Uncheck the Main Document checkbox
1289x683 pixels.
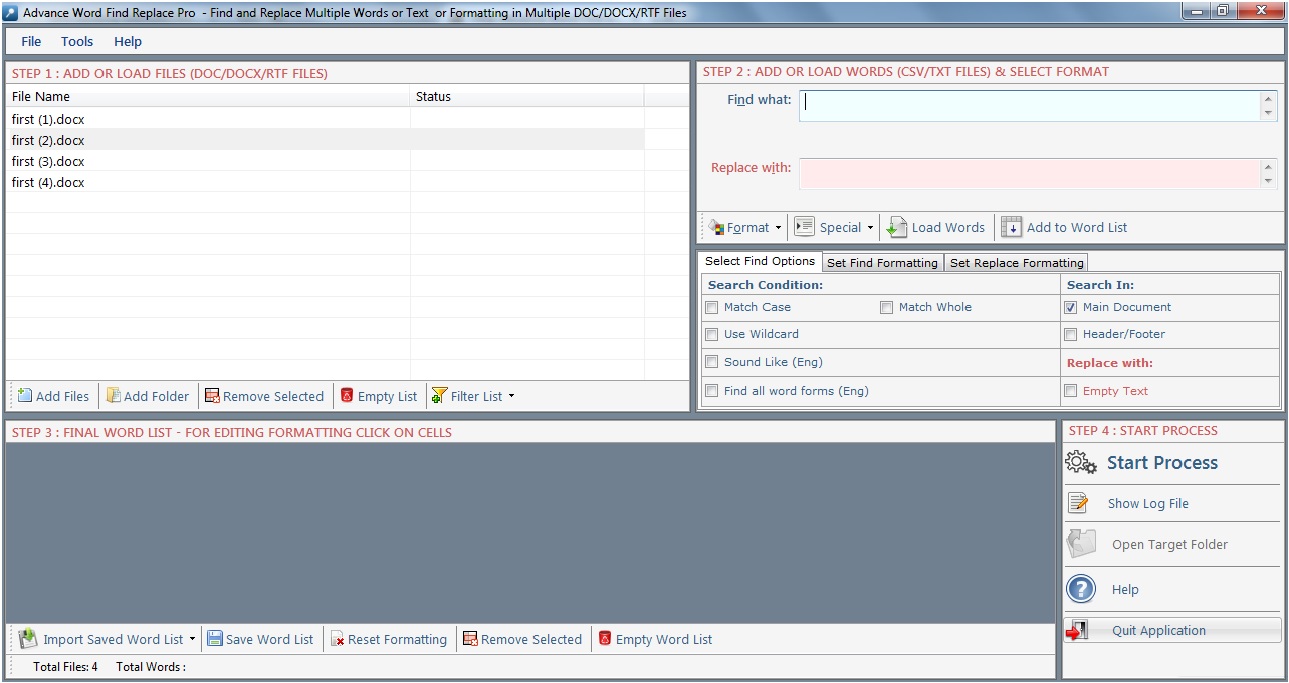1071,307
